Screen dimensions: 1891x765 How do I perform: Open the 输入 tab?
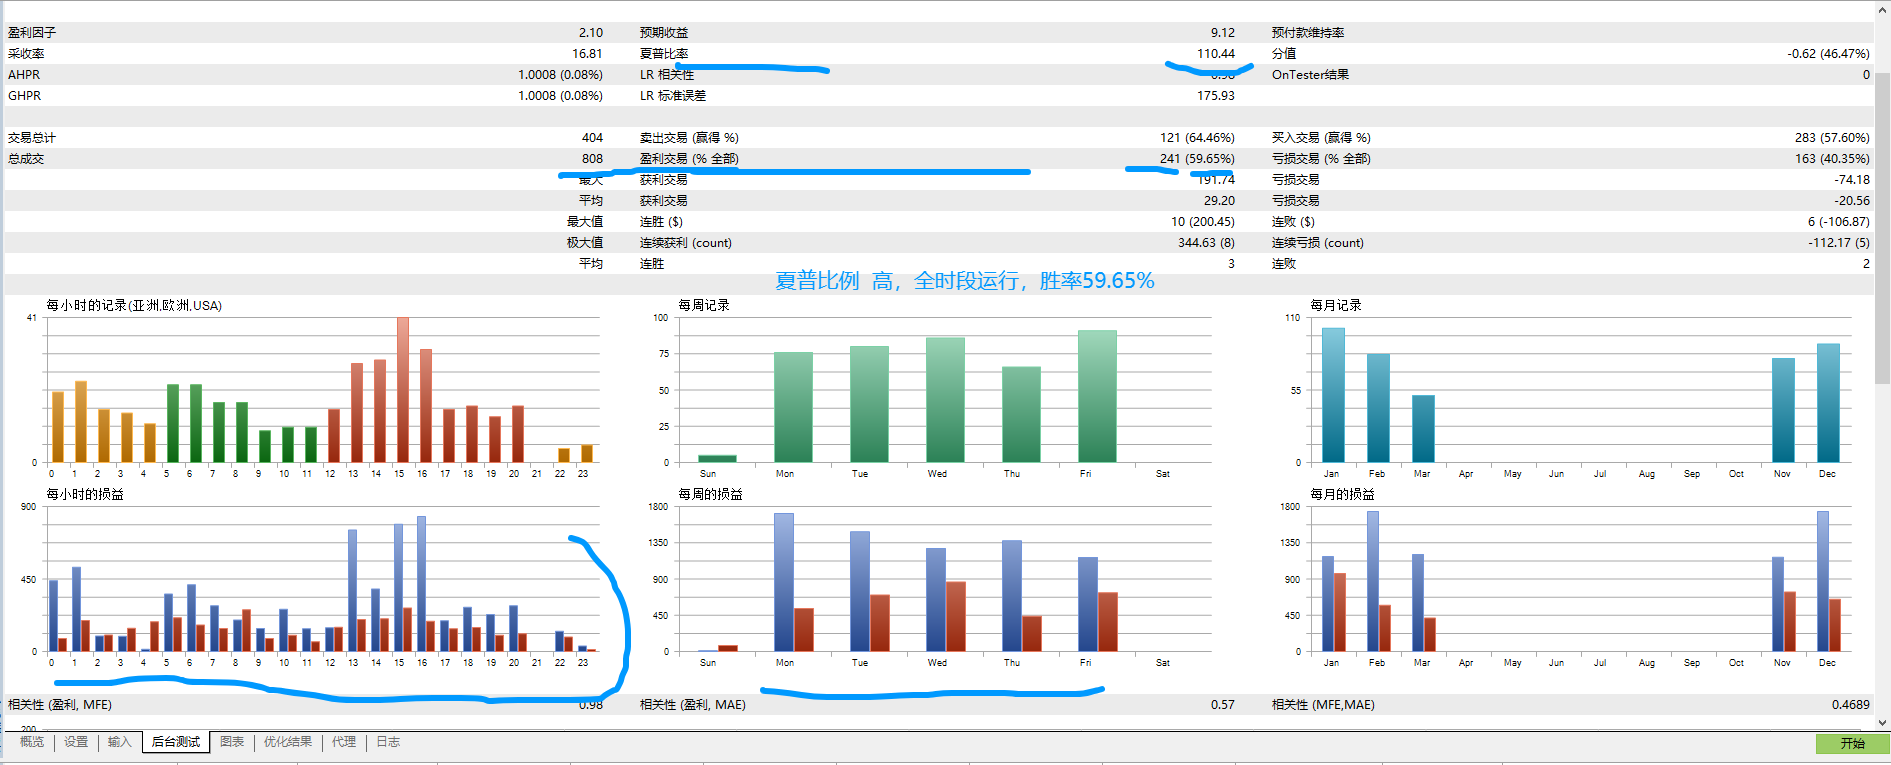tap(120, 742)
